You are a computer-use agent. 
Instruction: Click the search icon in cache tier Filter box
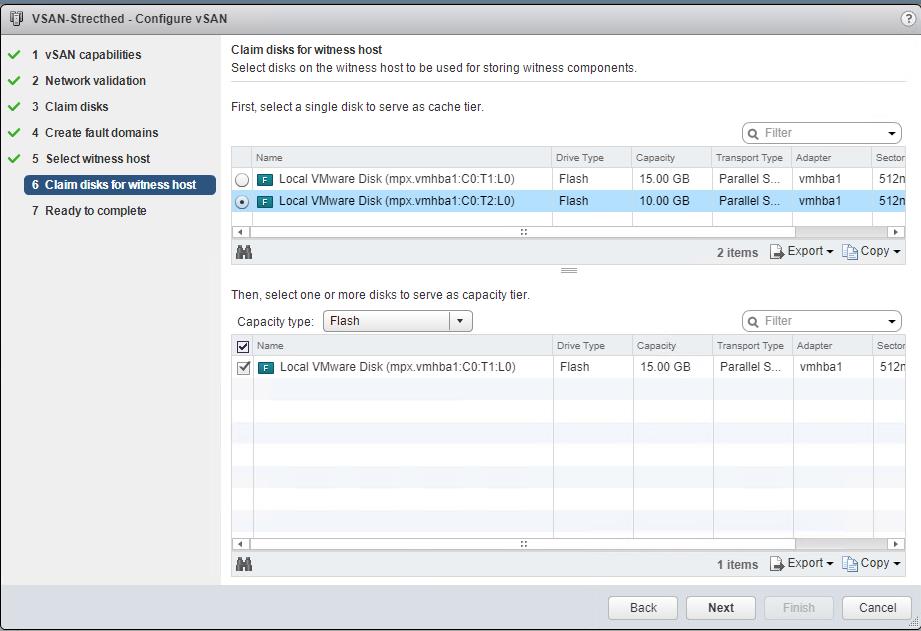753,133
